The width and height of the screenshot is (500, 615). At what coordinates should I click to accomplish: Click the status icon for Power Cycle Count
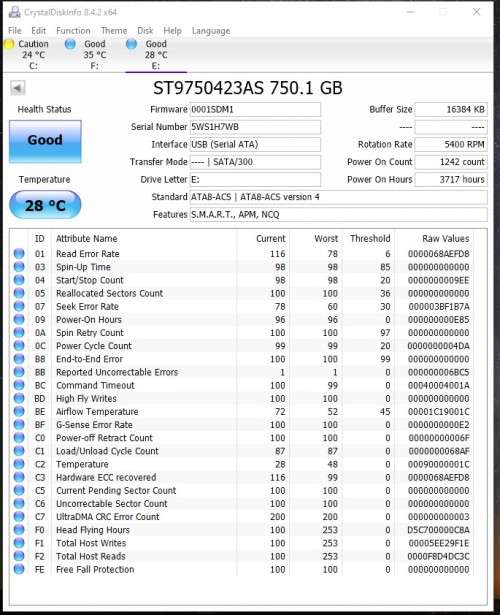tap(19, 346)
